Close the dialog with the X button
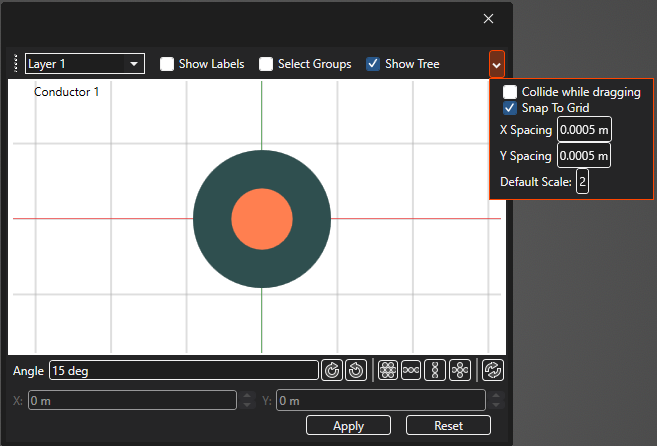 click(488, 18)
